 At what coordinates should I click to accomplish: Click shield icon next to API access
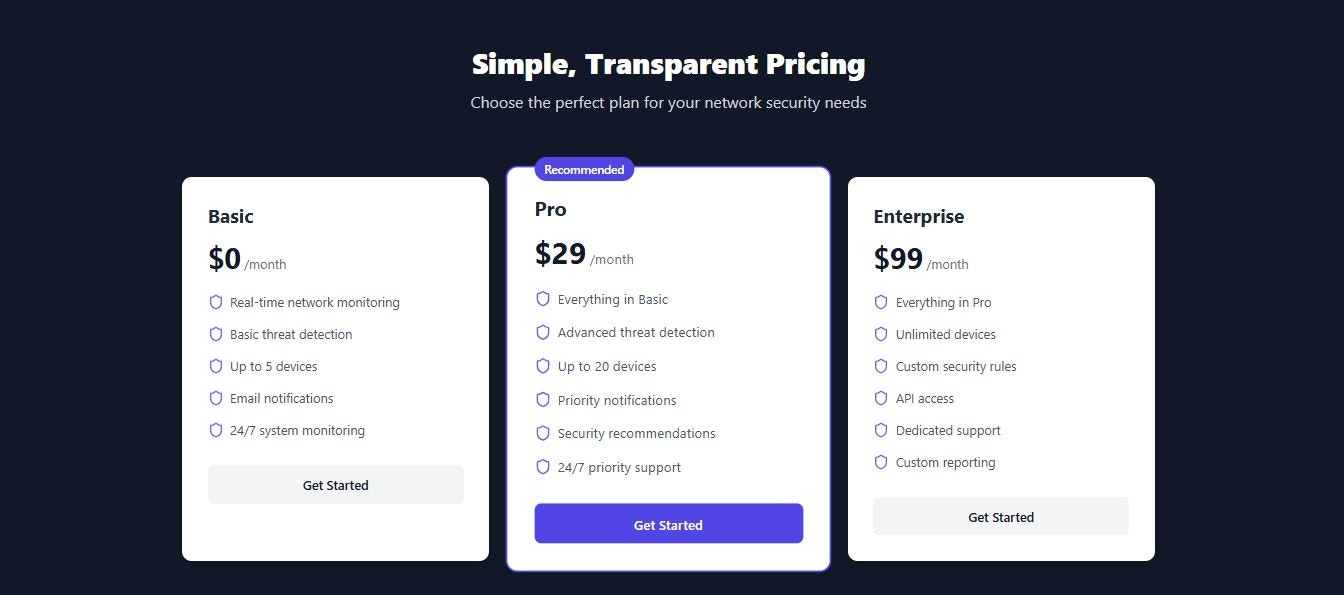881,398
